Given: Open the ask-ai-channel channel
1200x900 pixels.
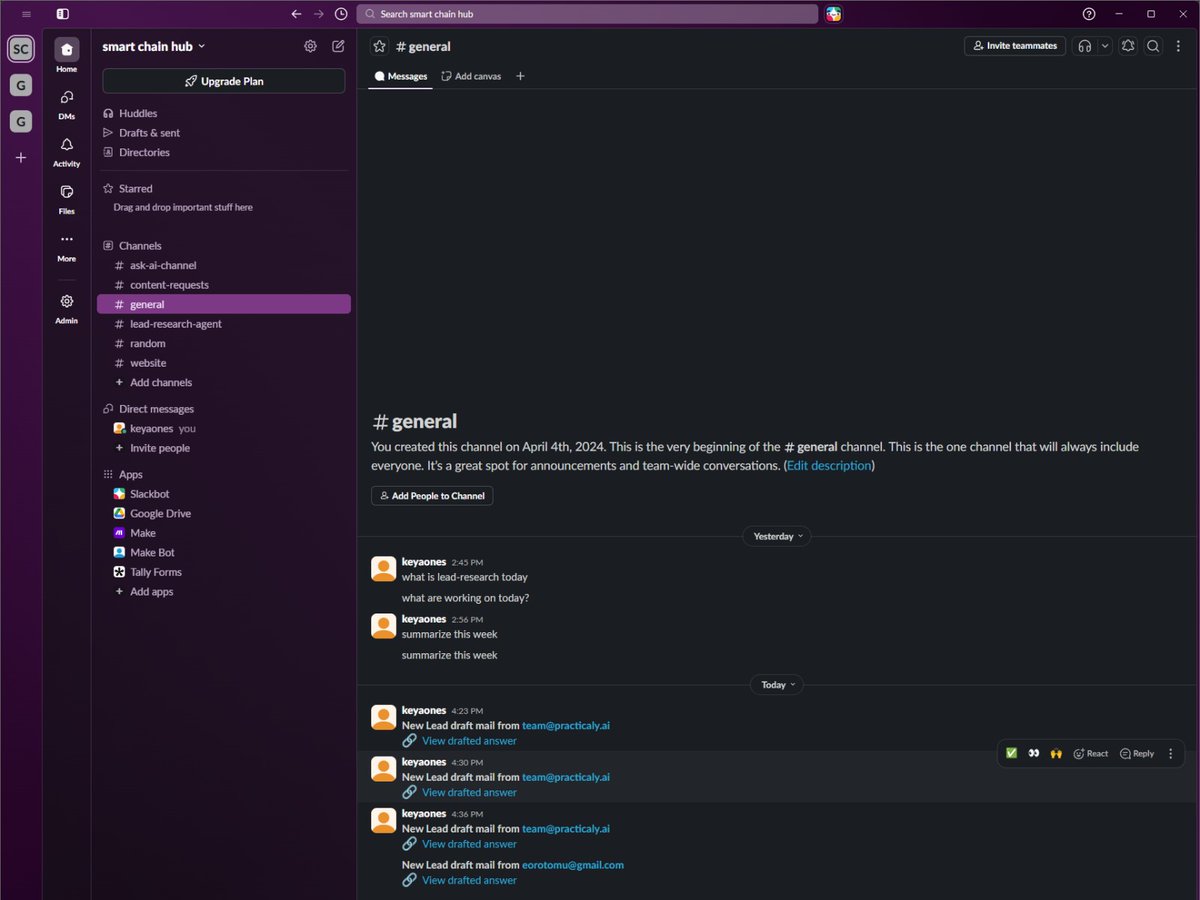Looking at the screenshot, I should [224, 266].
